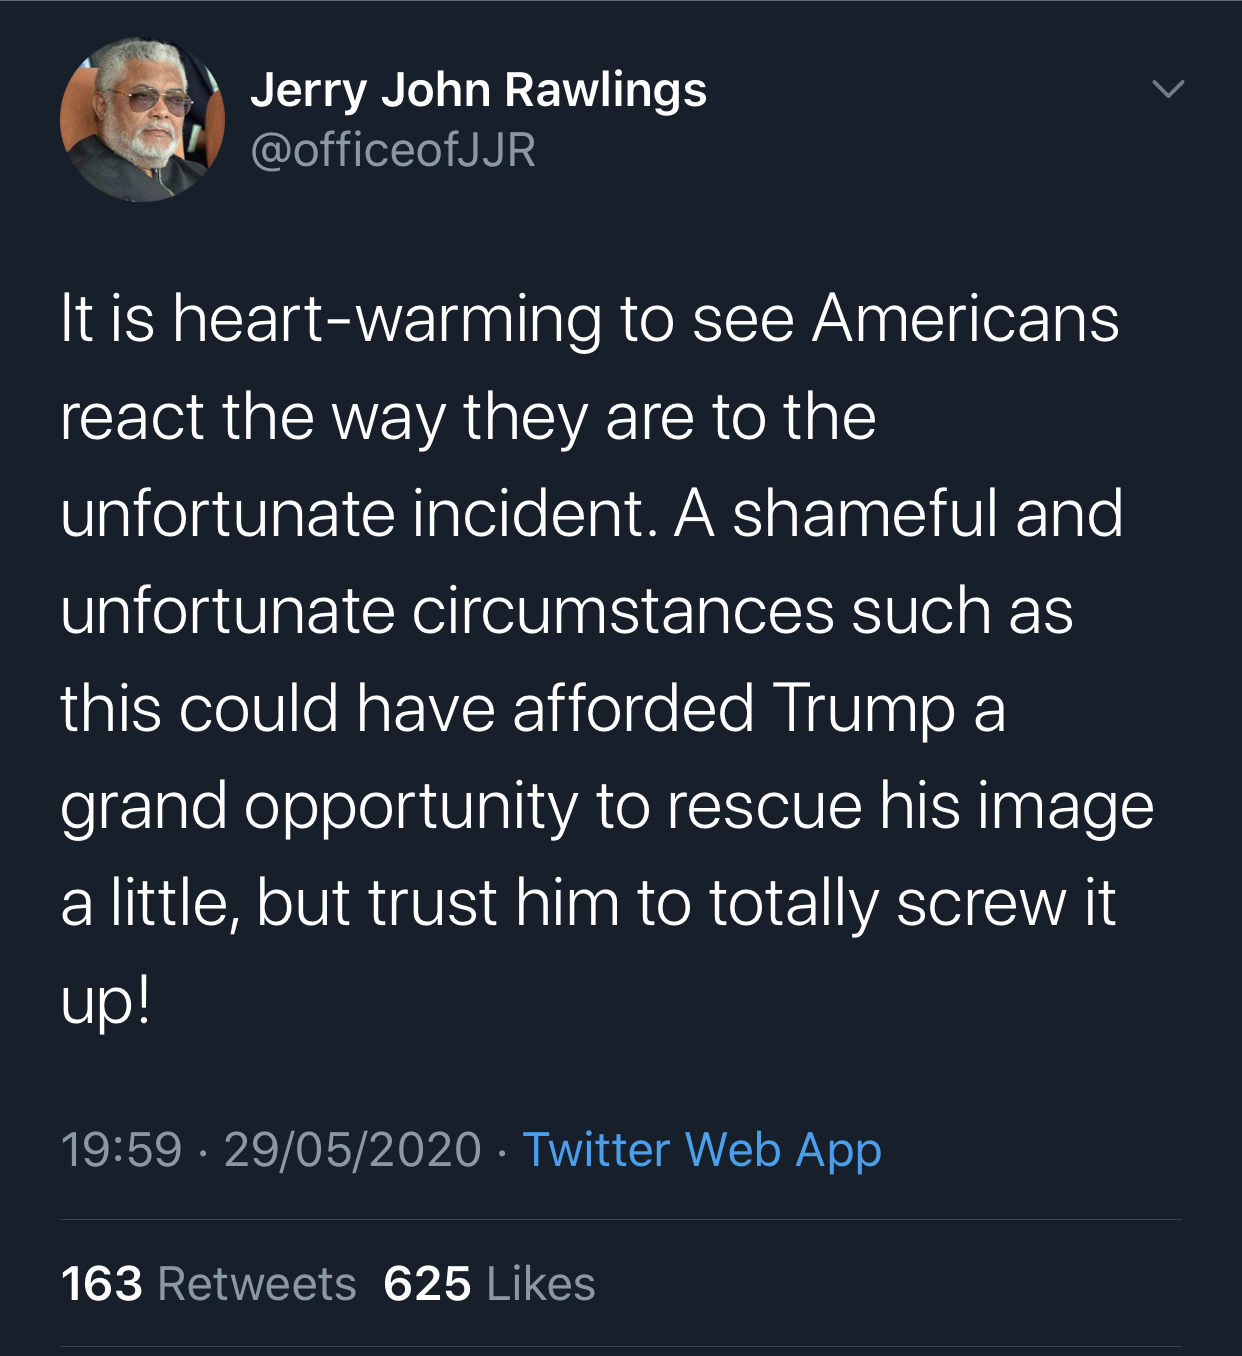1242x1356 pixels.
Task: Click the word "Trump" in the tweet
Action: (863, 708)
